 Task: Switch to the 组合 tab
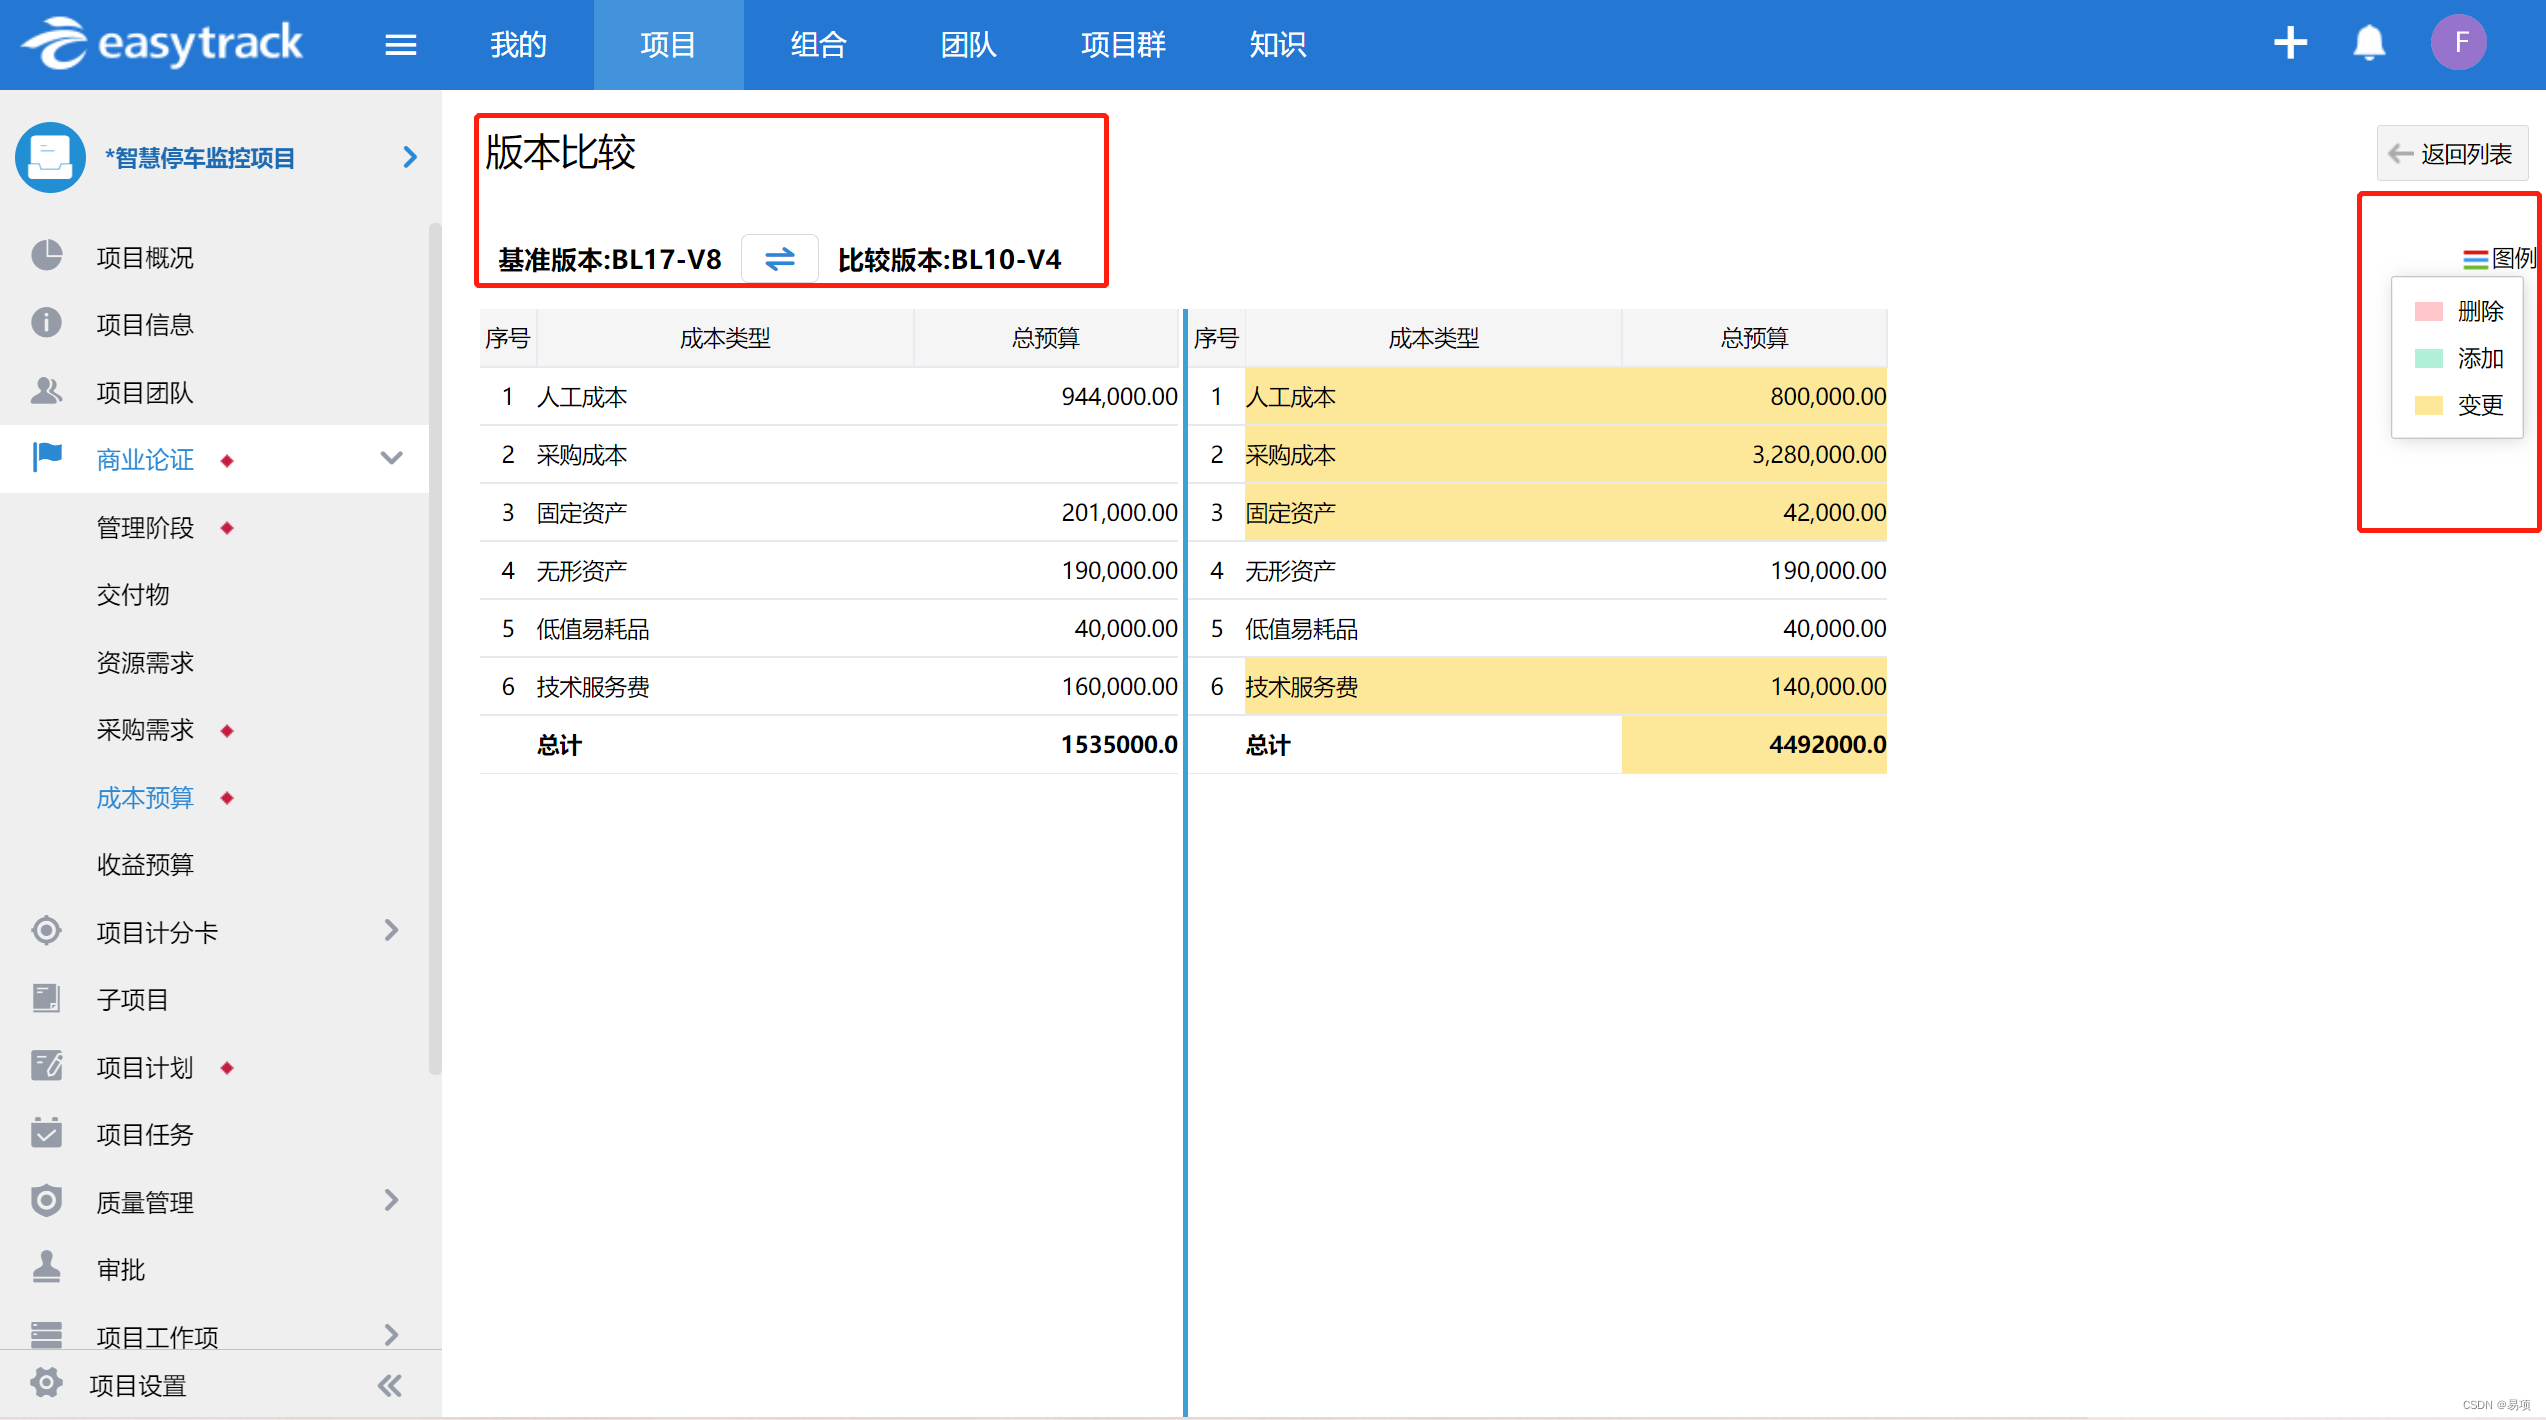coord(818,45)
